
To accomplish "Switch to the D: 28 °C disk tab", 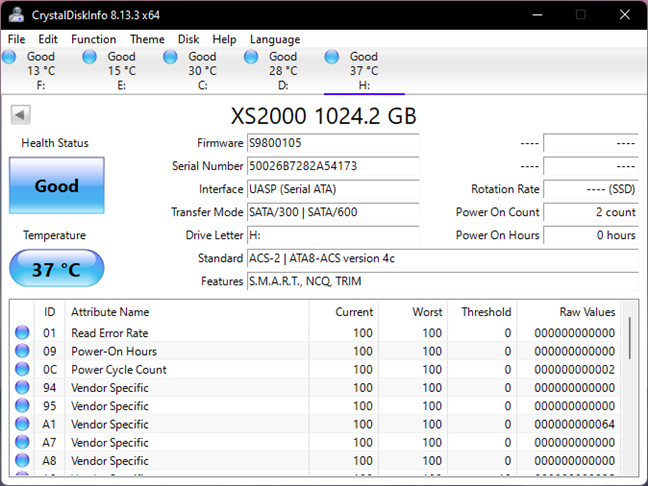I will tap(283, 71).
